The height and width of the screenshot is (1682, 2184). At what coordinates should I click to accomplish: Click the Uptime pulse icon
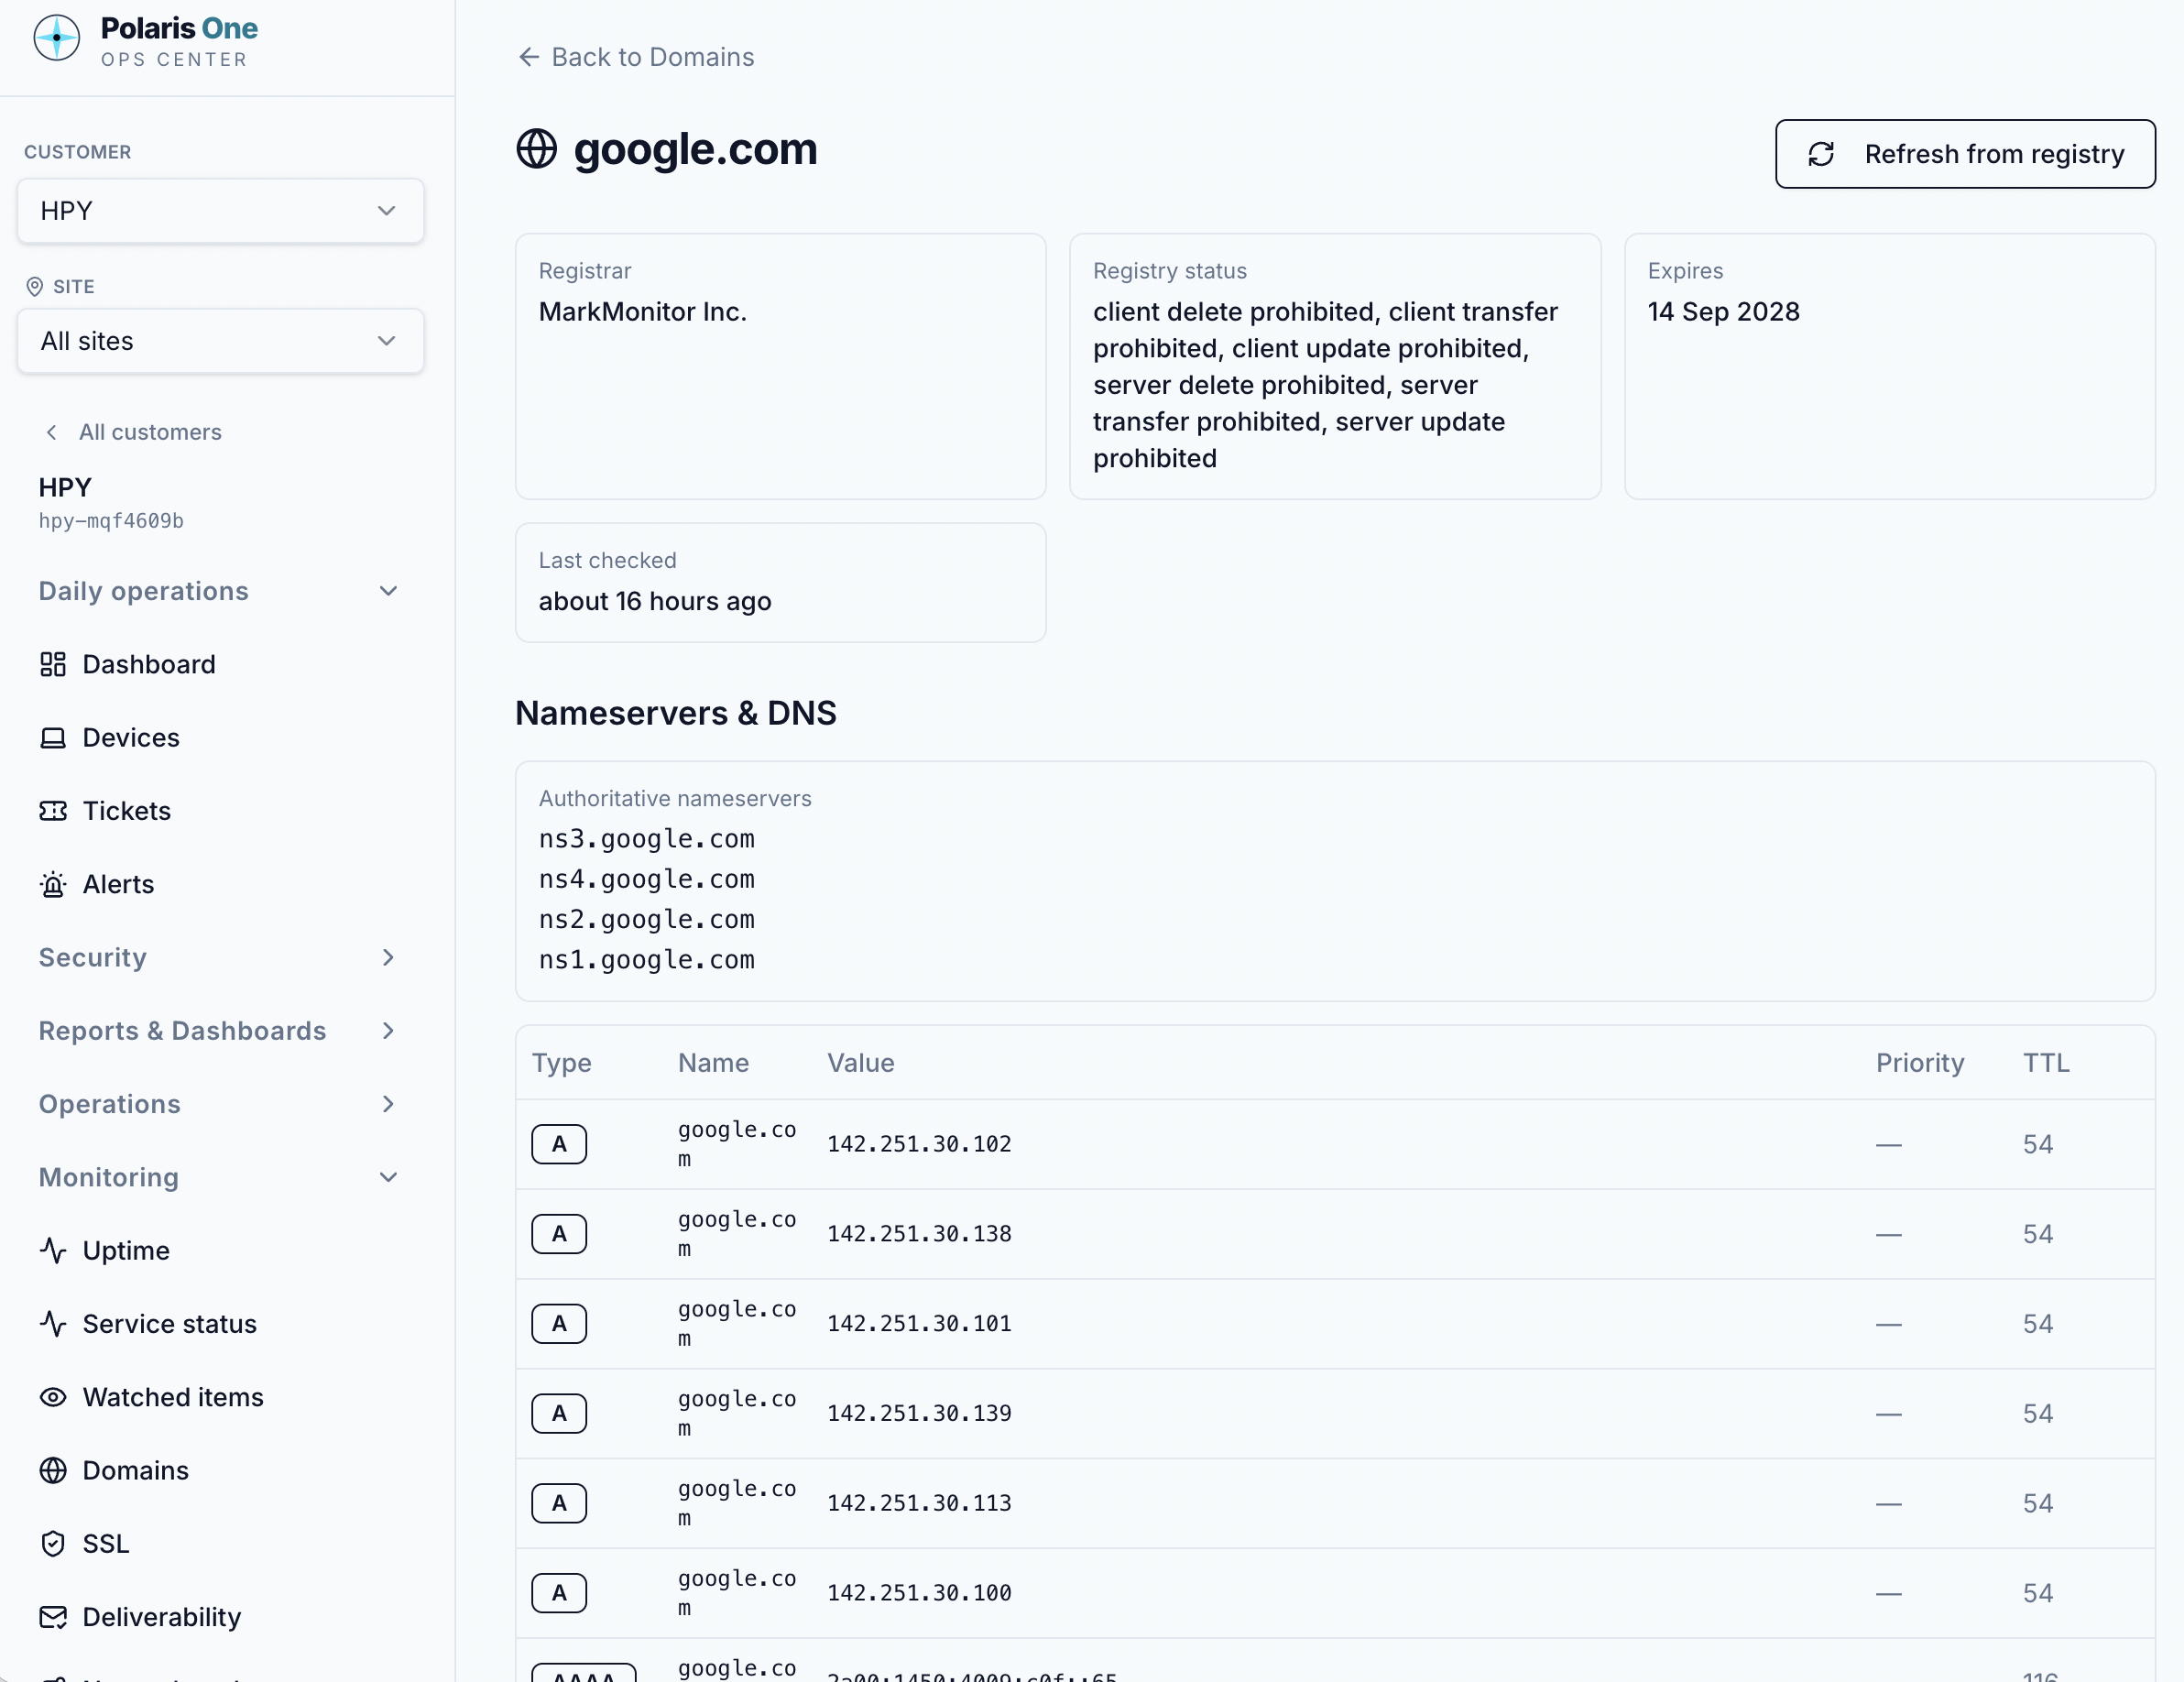coord(53,1250)
